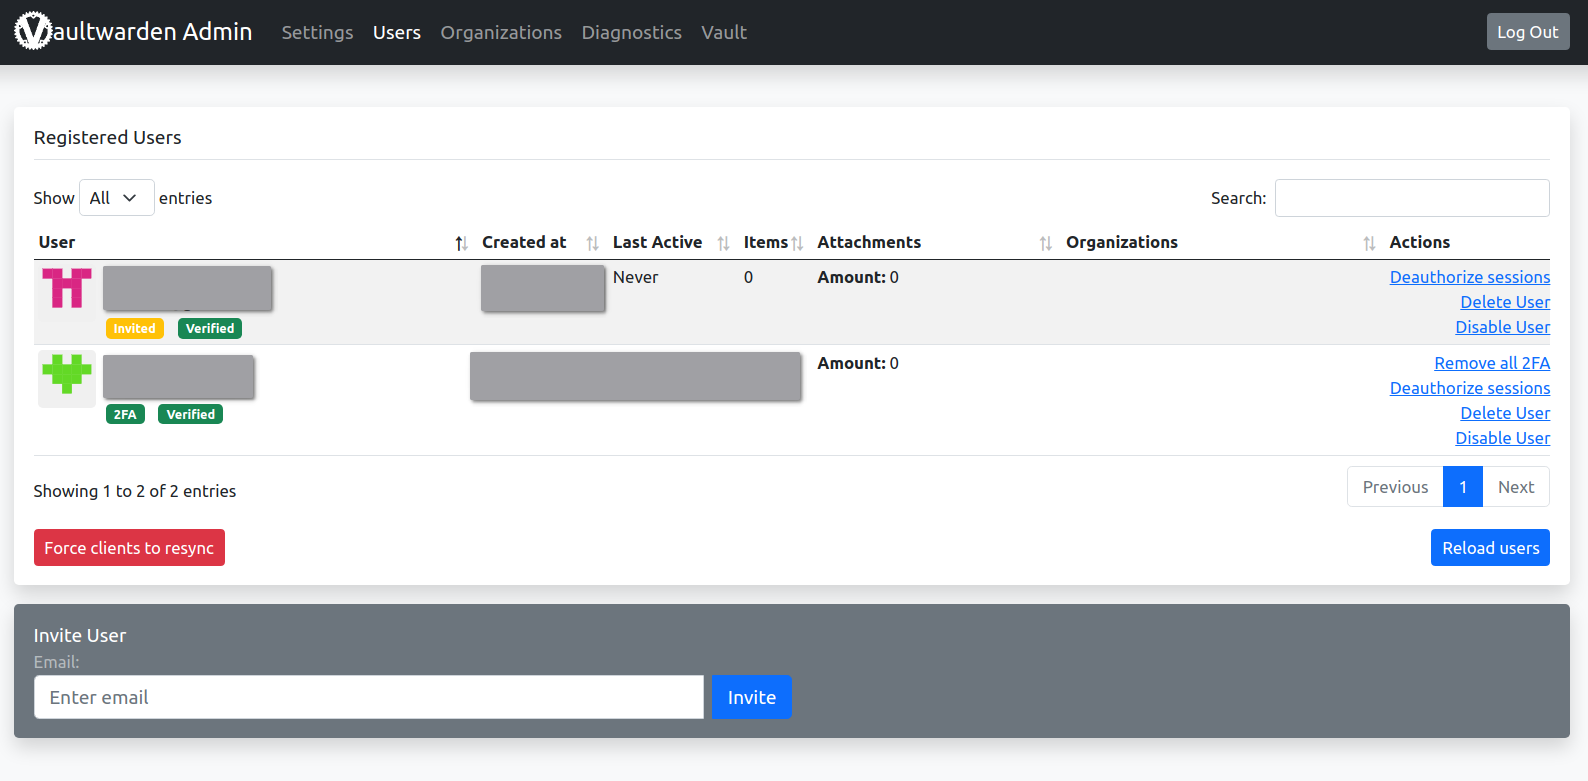Sort by Created at column arrows
1588x781 pixels.
(592, 243)
